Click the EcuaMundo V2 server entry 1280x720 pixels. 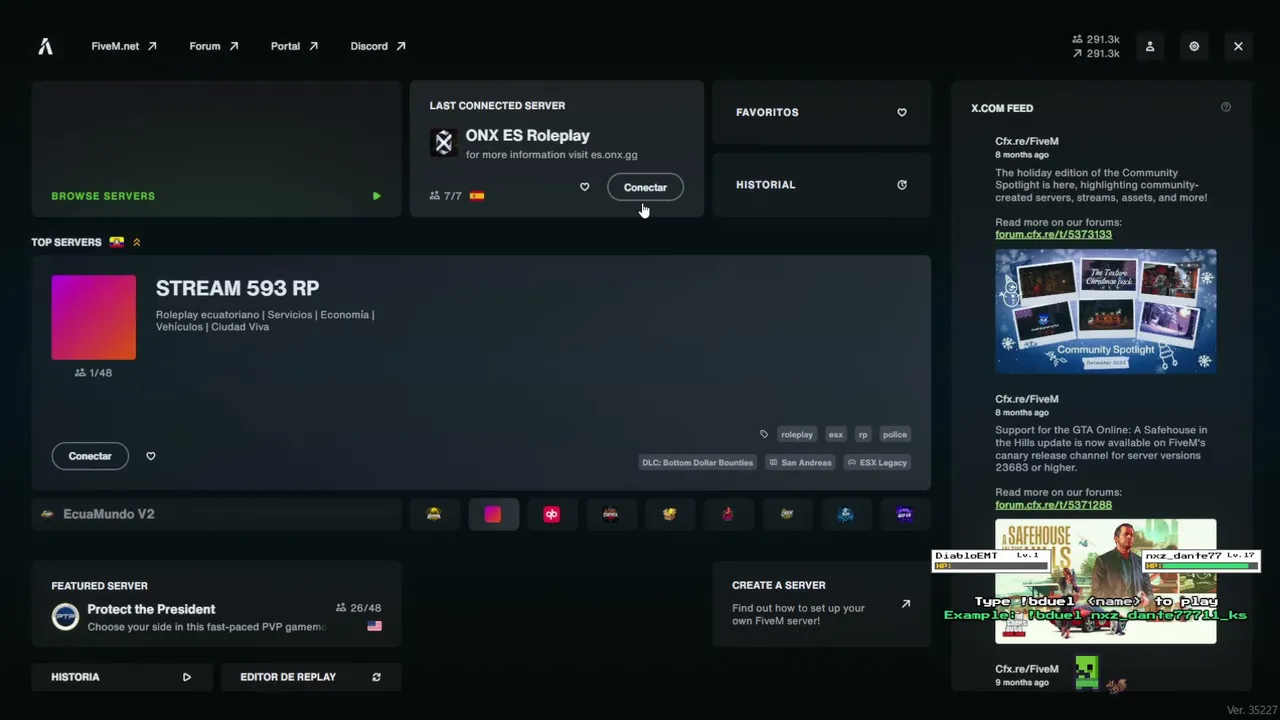pyautogui.click(x=216, y=514)
